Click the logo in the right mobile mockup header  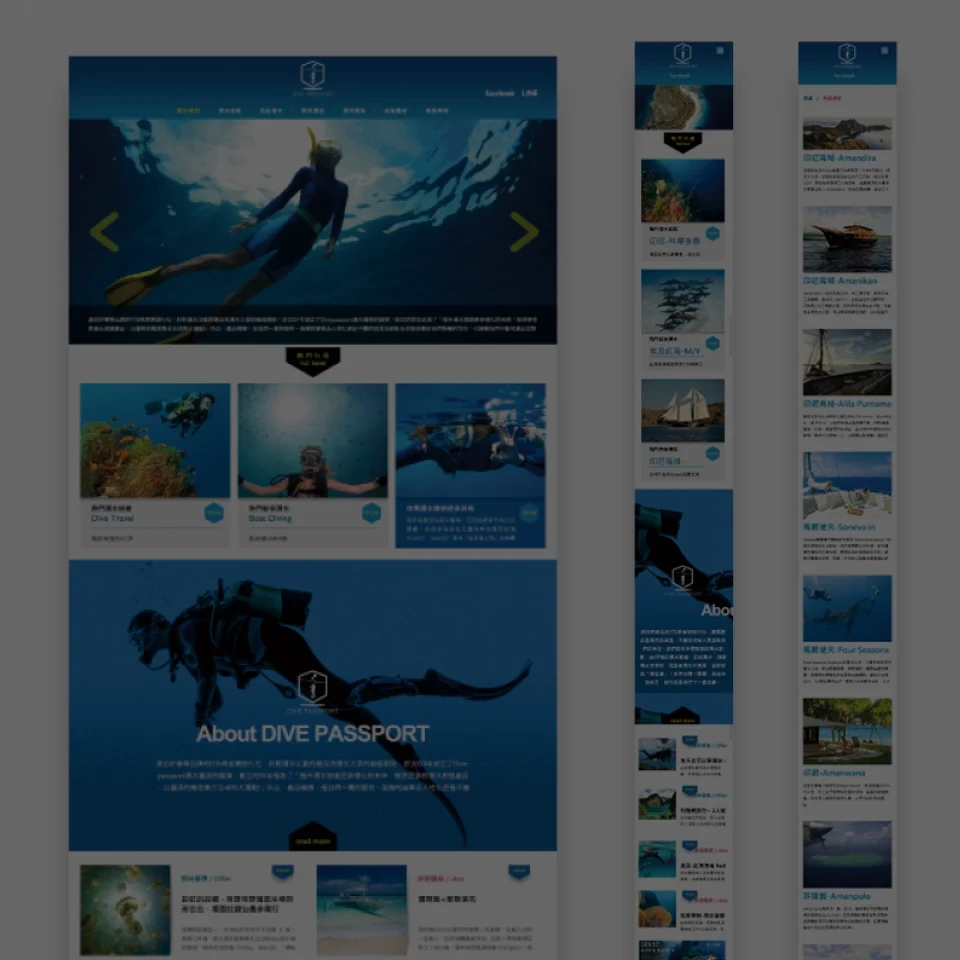point(847,56)
